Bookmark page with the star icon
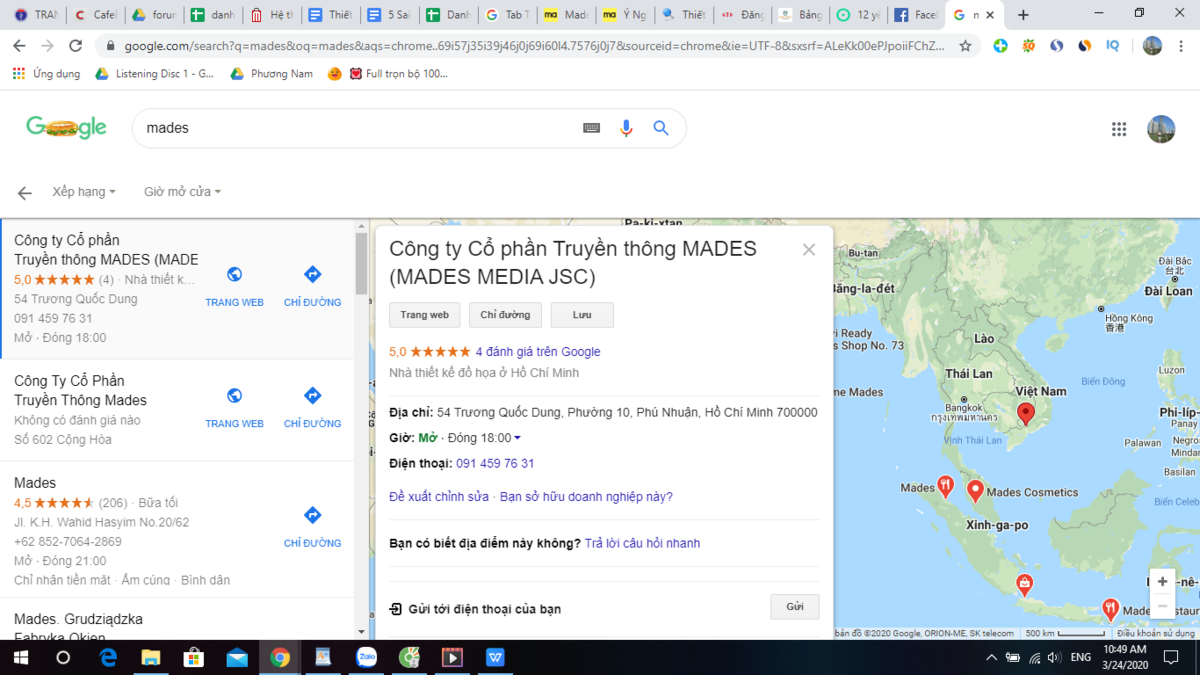Viewport: 1200px width, 675px height. pos(965,46)
